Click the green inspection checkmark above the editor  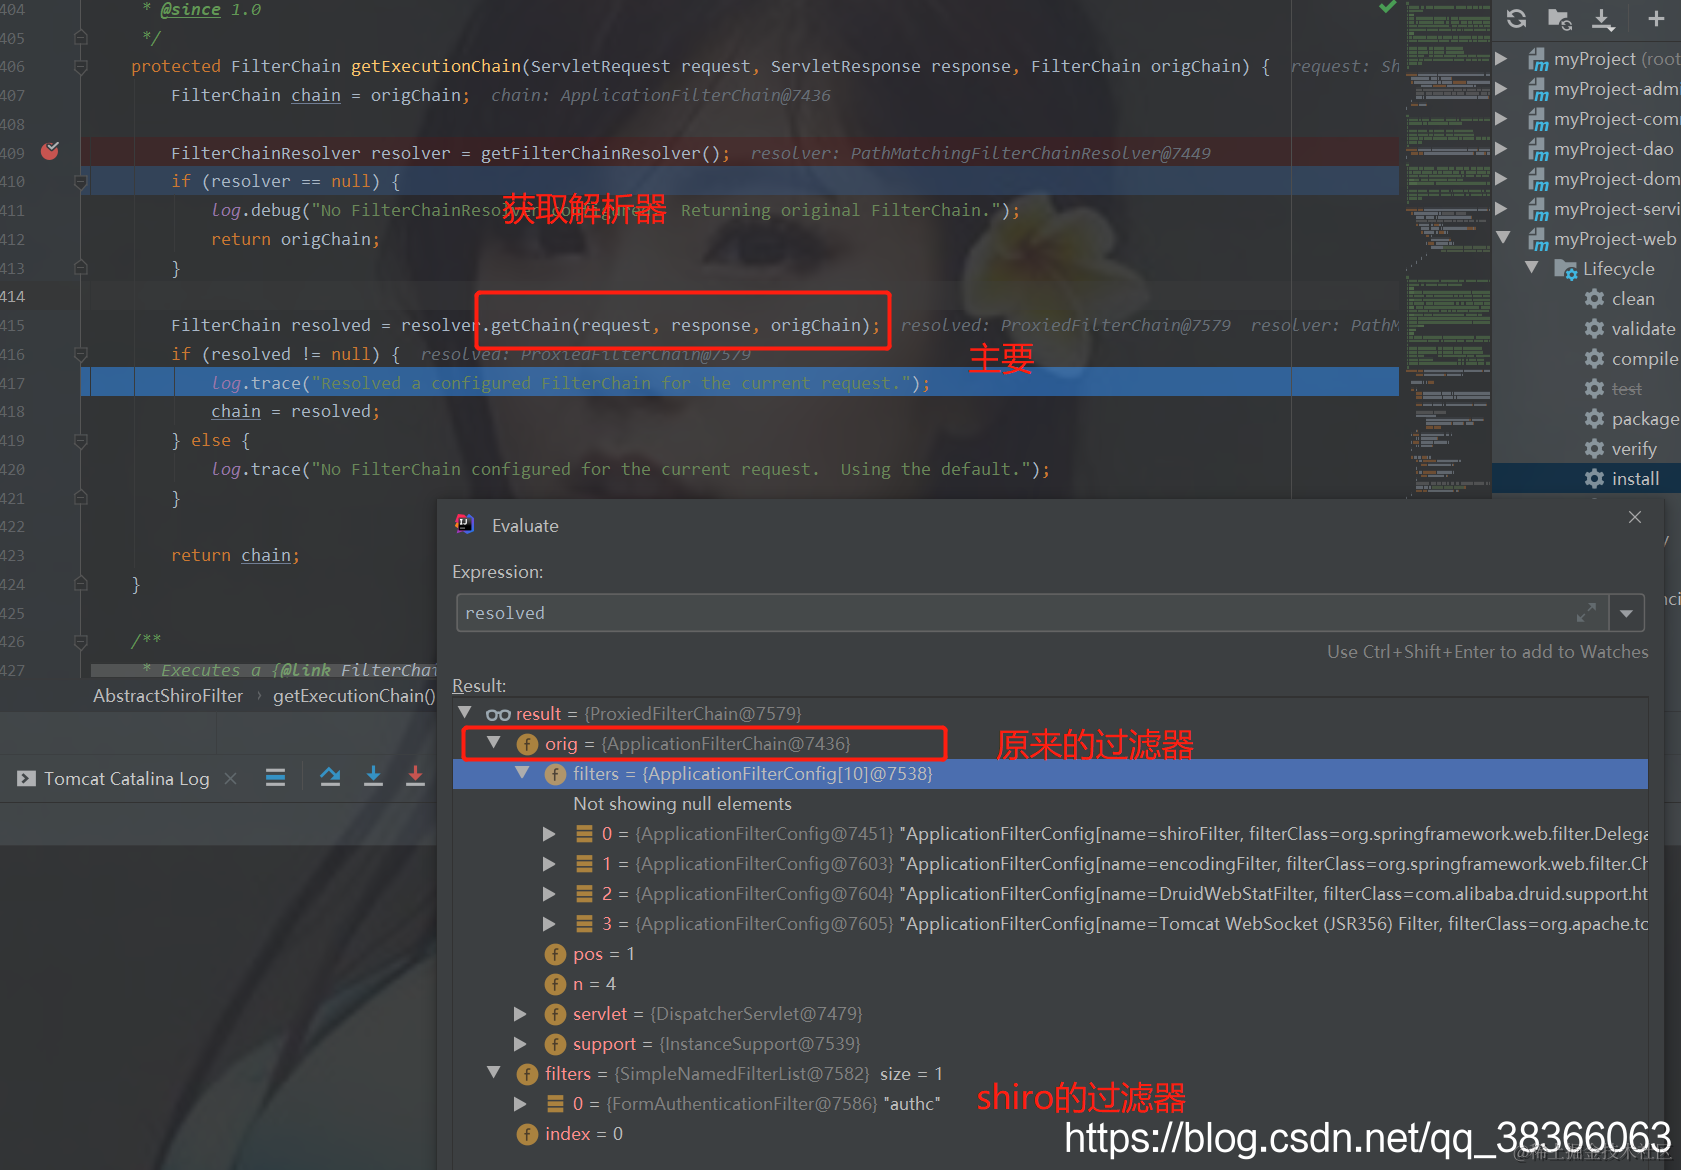[x=1388, y=8]
